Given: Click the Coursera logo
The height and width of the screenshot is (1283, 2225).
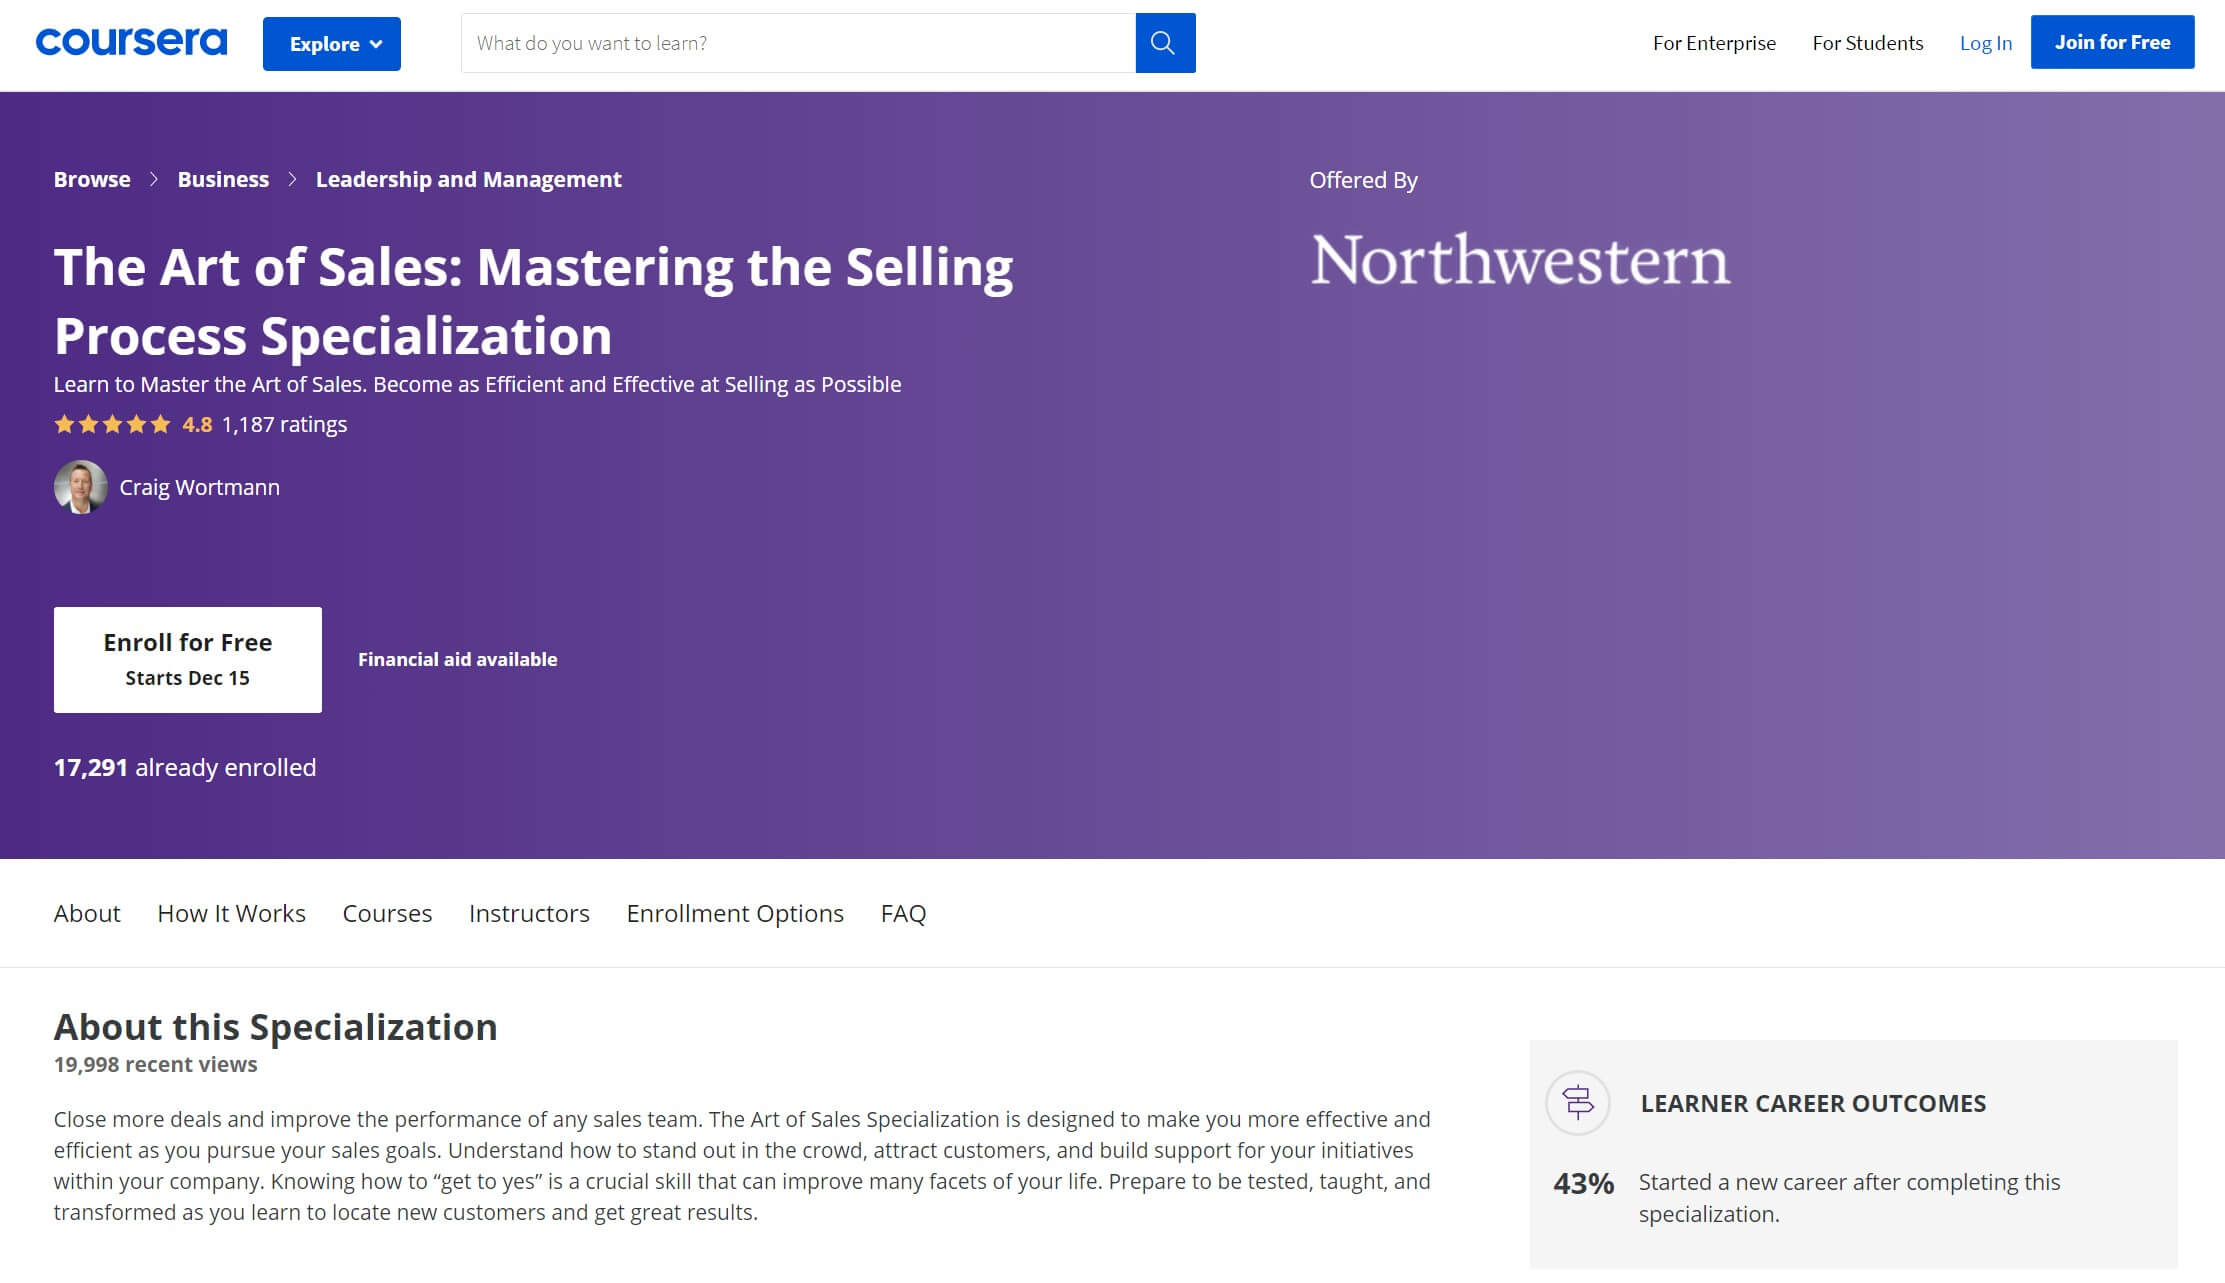Looking at the screenshot, I should [x=130, y=42].
